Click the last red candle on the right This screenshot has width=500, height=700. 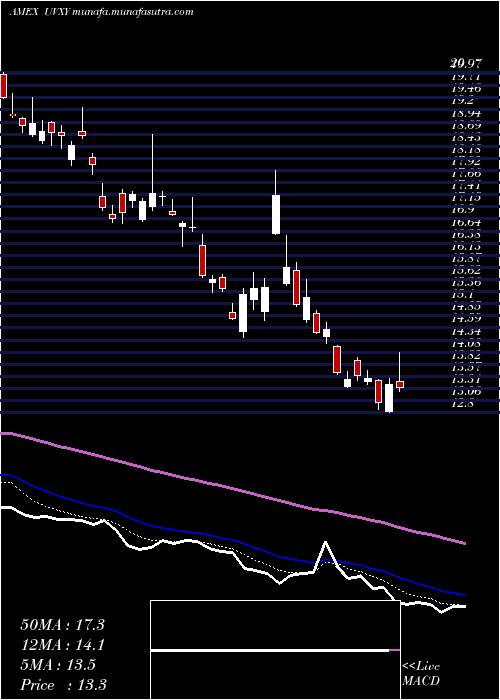(x=400, y=384)
